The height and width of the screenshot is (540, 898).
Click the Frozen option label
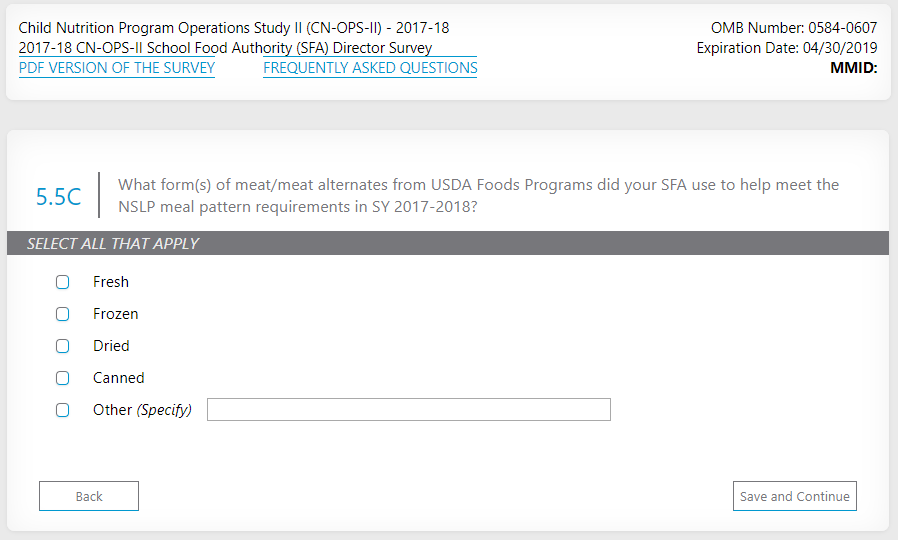click(x=116, y=314)
